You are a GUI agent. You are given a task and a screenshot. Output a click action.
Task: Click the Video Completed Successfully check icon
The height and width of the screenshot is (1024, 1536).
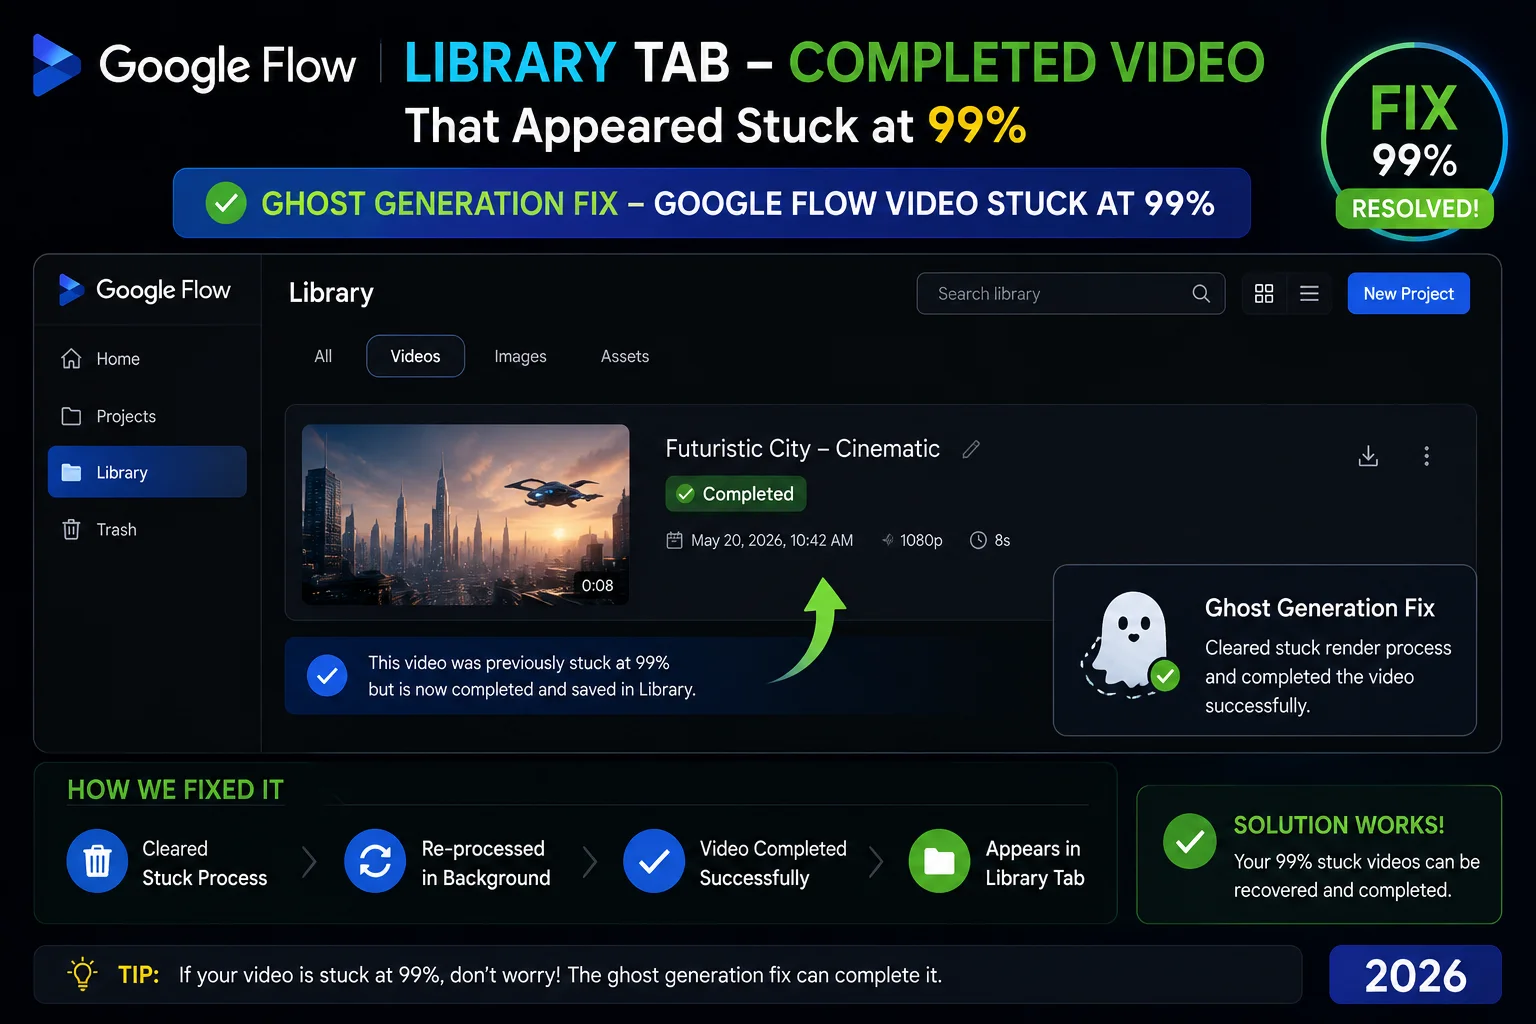coord(654,861)
